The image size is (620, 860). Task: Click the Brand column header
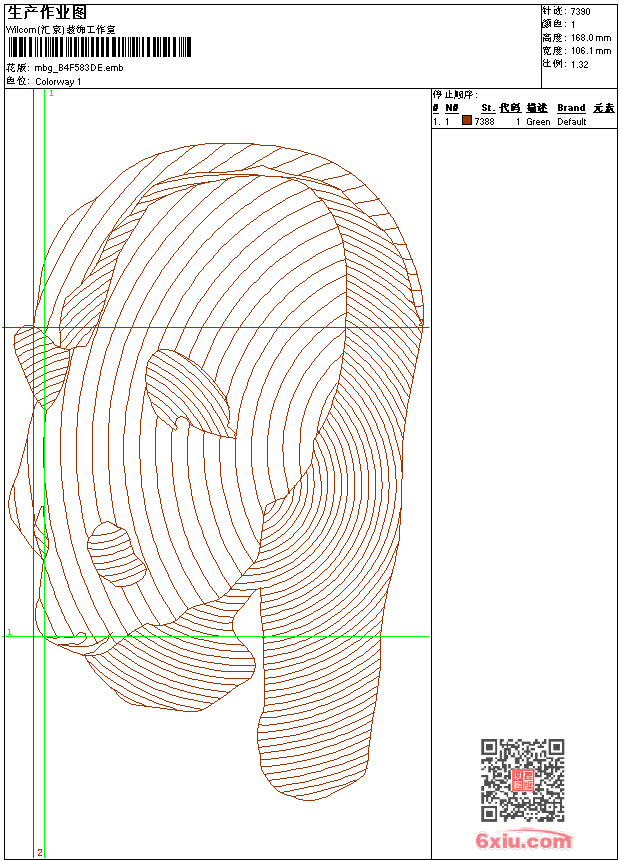[571, 108]
